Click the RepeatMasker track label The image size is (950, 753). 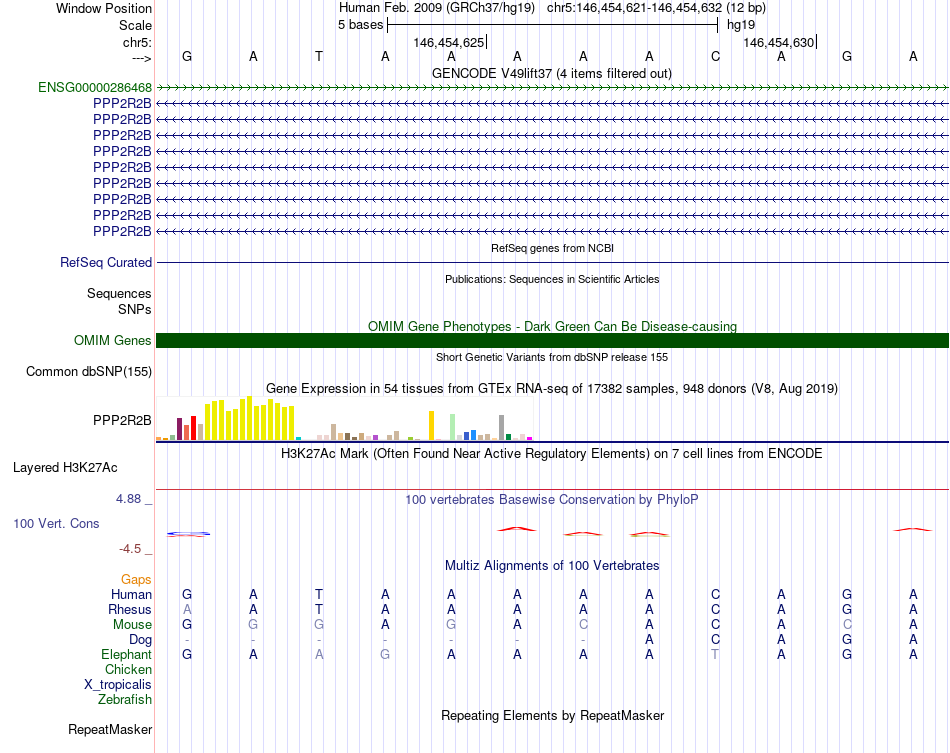[x=110, y=729]
